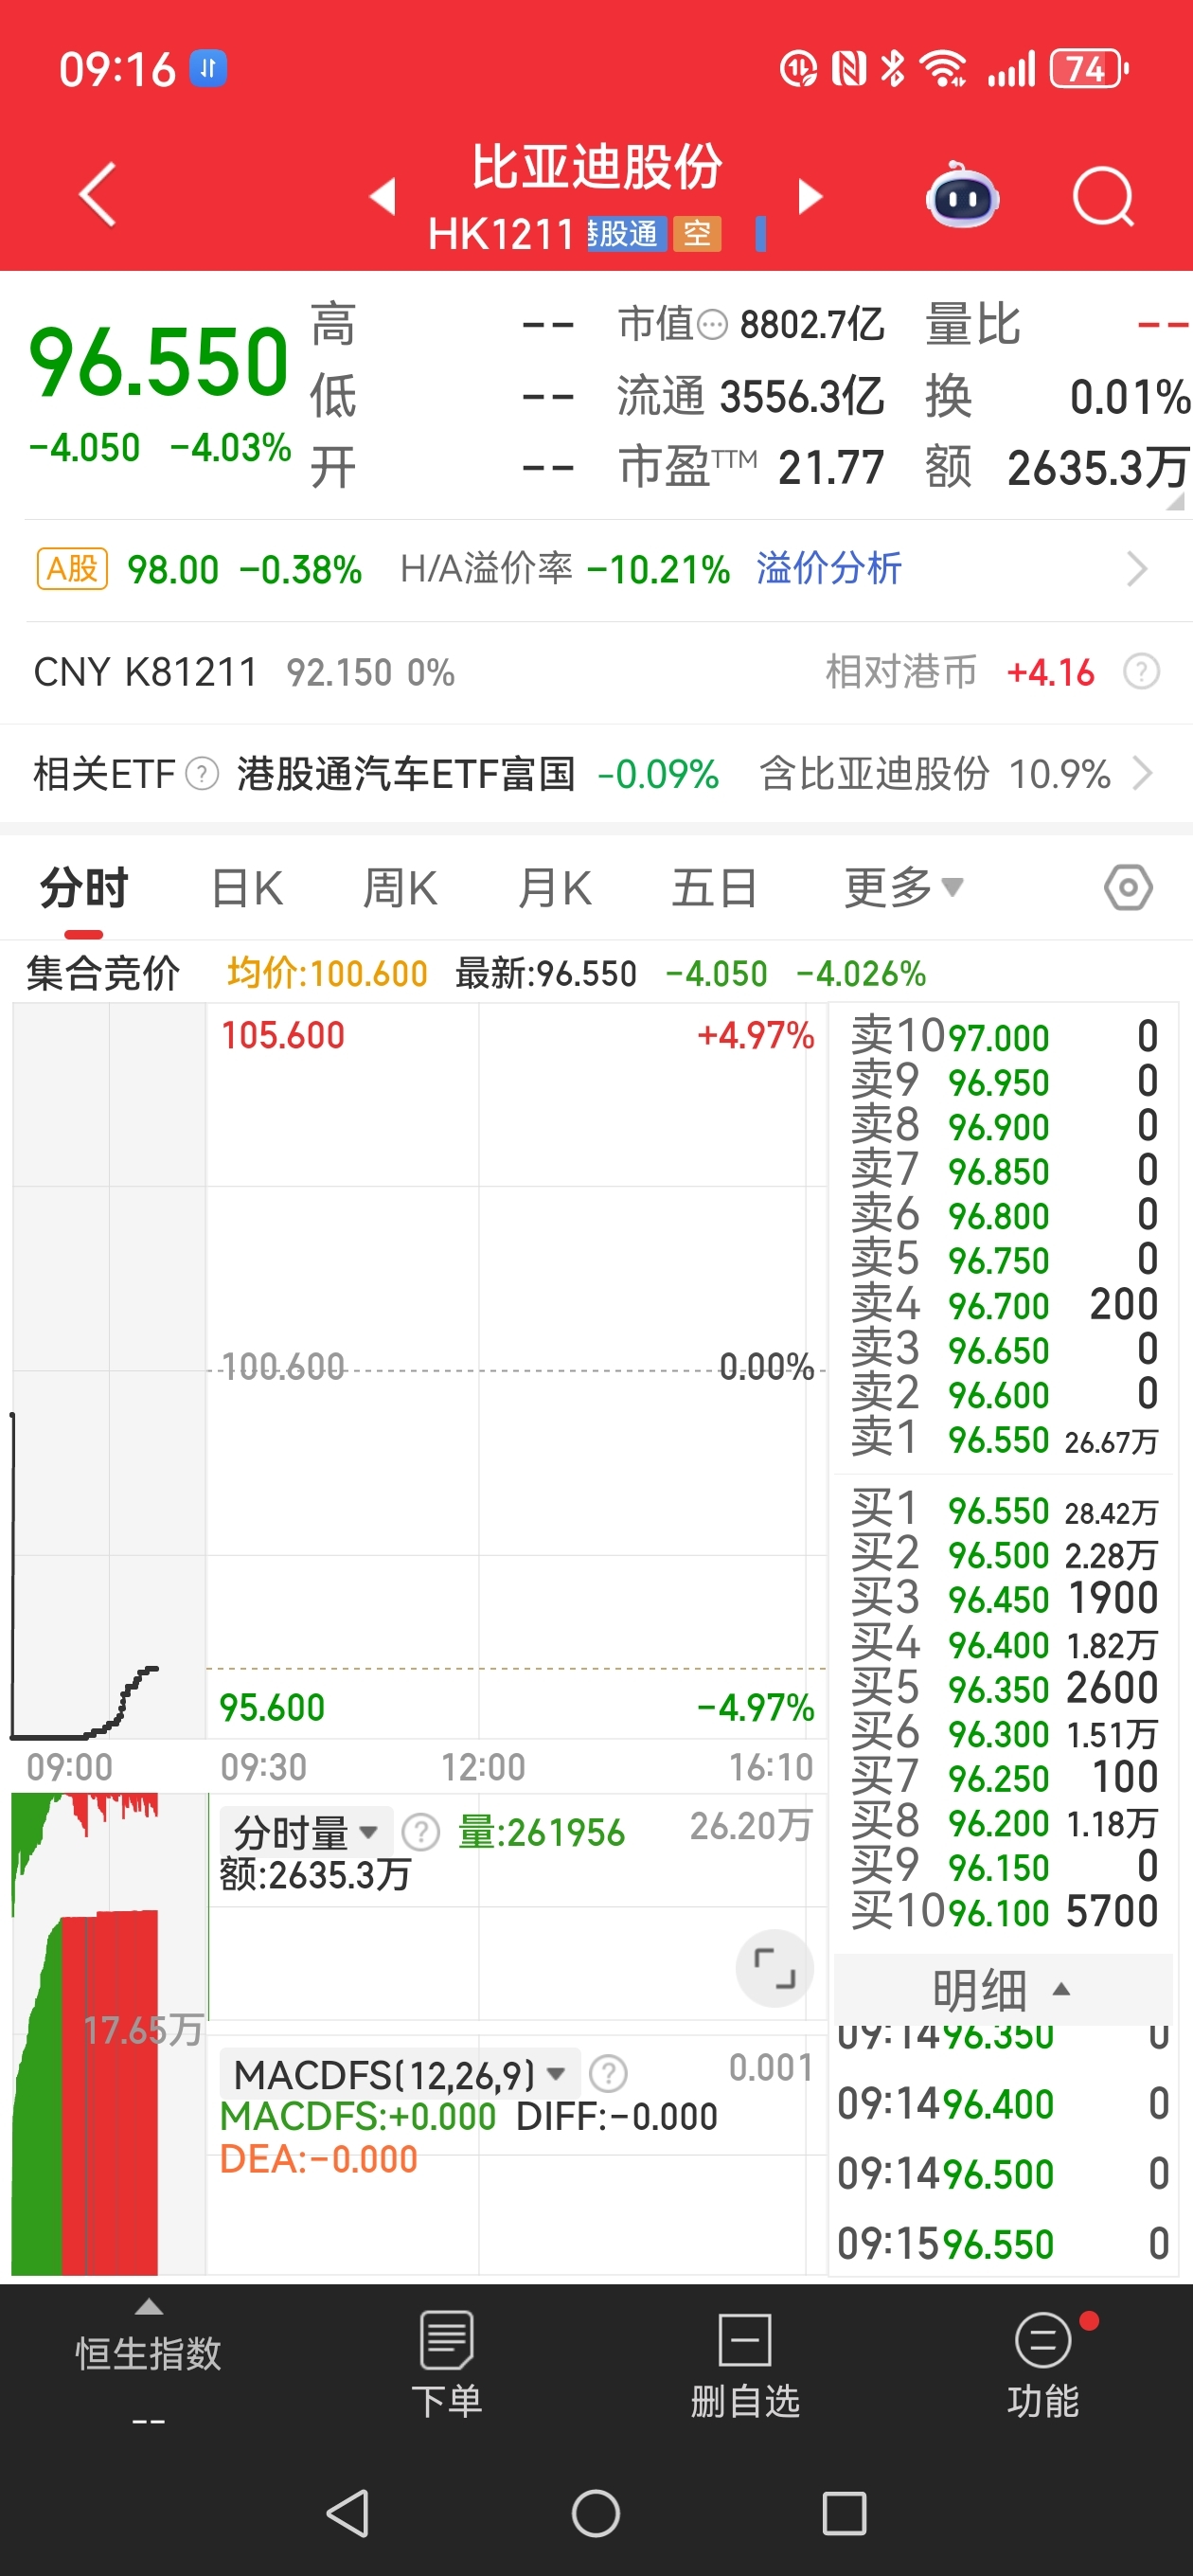This screenshot has height=2576, width=1193.
Task: Tap the Android recent apps button
Action: point(844,2513)
